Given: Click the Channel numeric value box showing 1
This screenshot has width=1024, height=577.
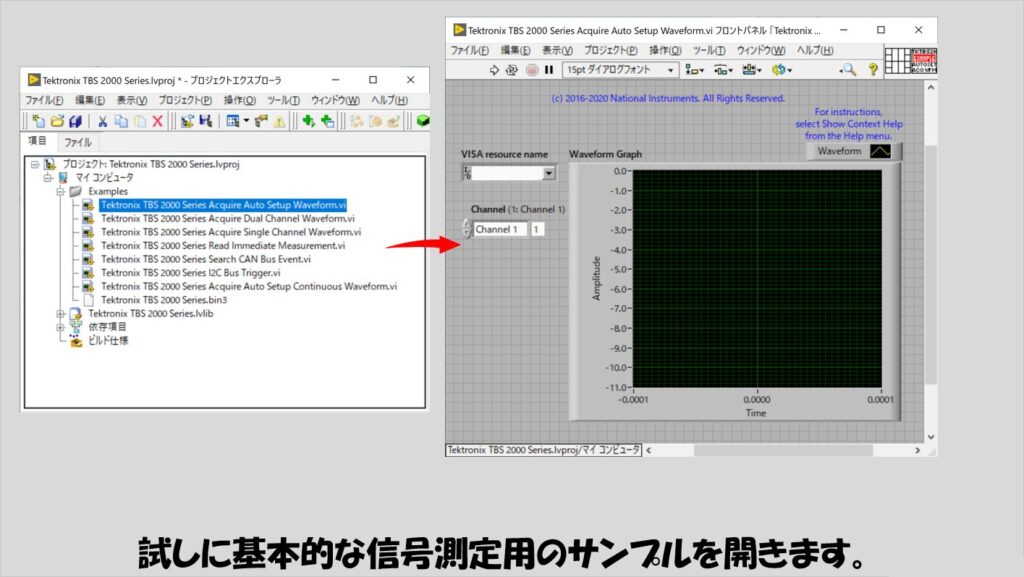Looking at the screenshot, I should click(x=537, y=229).
